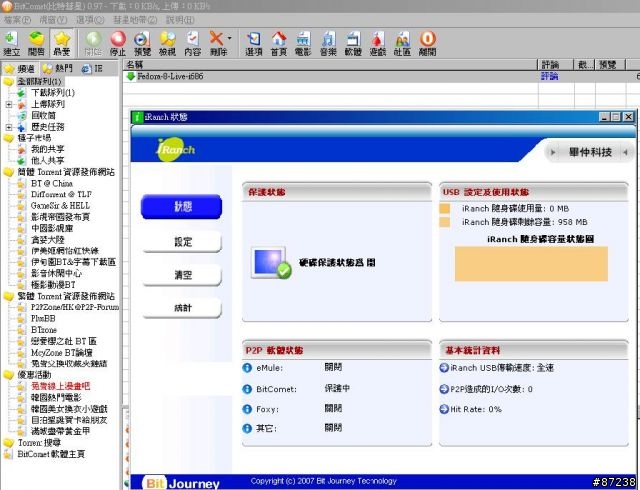Click the info icon beside Foxy status
Viewport: 640px width, 490px height.
tap(247, 409)
